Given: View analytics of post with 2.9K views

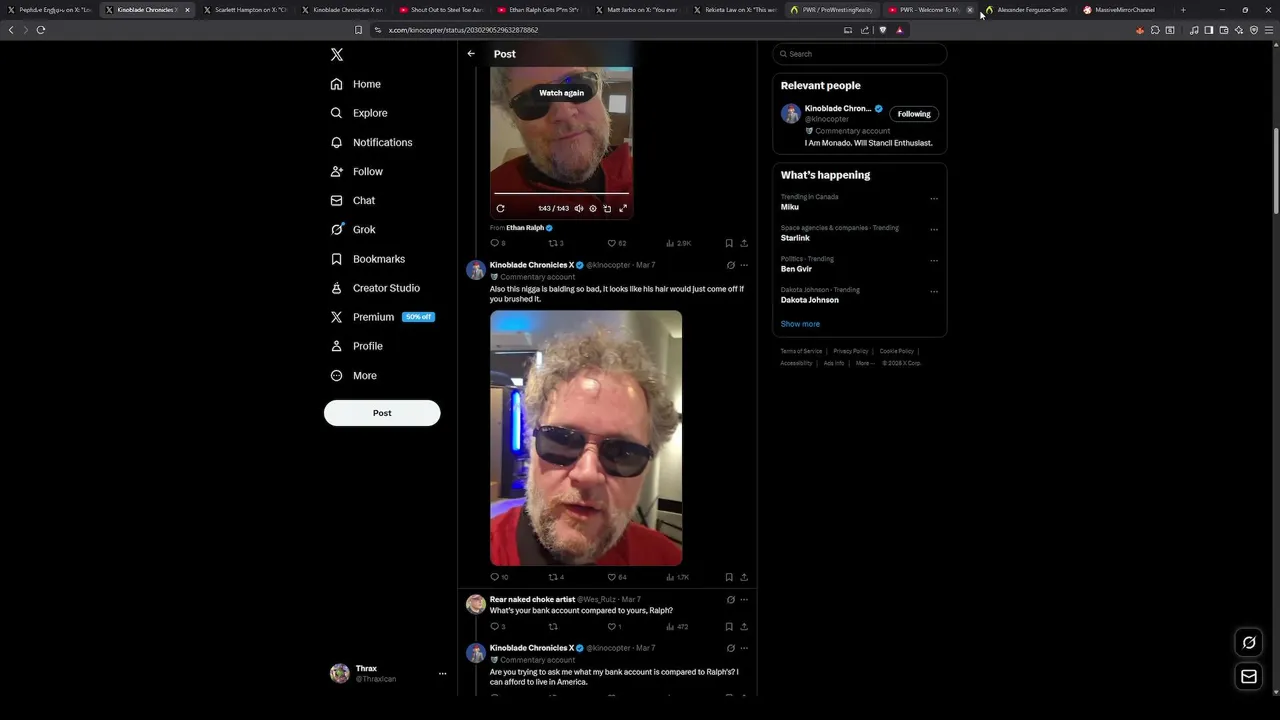Looking at the screenshot, I should pyautogui.click(x=679, y=243).
